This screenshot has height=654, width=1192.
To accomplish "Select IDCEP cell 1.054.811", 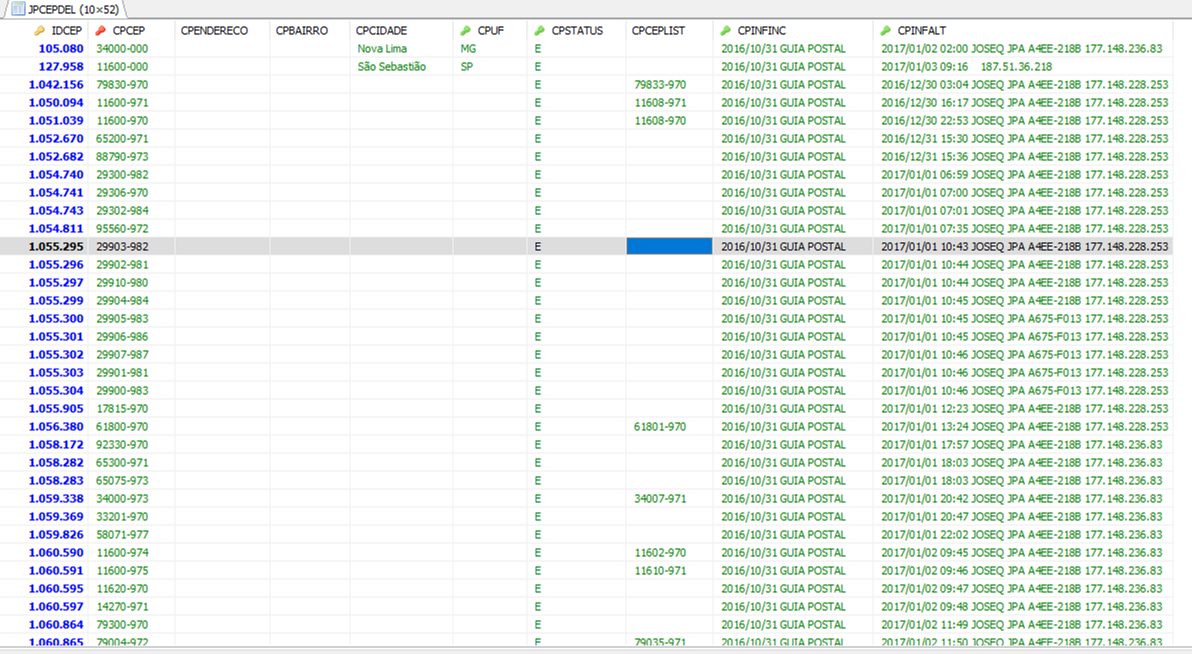I will [x=56, y=229].
